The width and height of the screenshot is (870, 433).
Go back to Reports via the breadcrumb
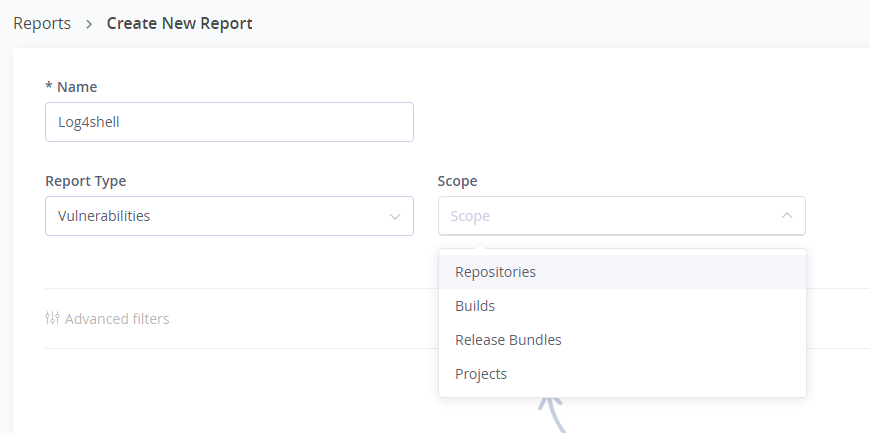coord(42,24)
